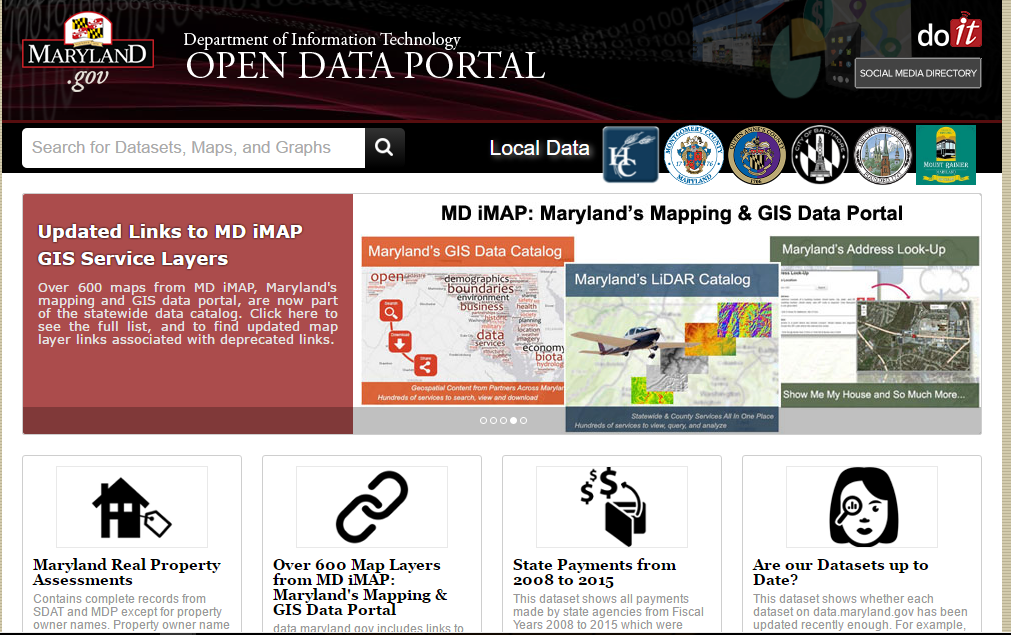Click 'Updated Links to MD iMAP' heading

170,245
